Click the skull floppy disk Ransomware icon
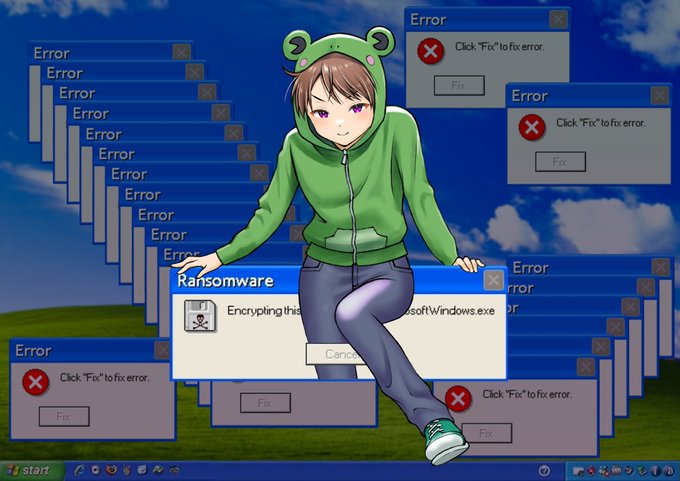Image resolution: width=680 pixels, height=481 pixels. click(200, 316)
